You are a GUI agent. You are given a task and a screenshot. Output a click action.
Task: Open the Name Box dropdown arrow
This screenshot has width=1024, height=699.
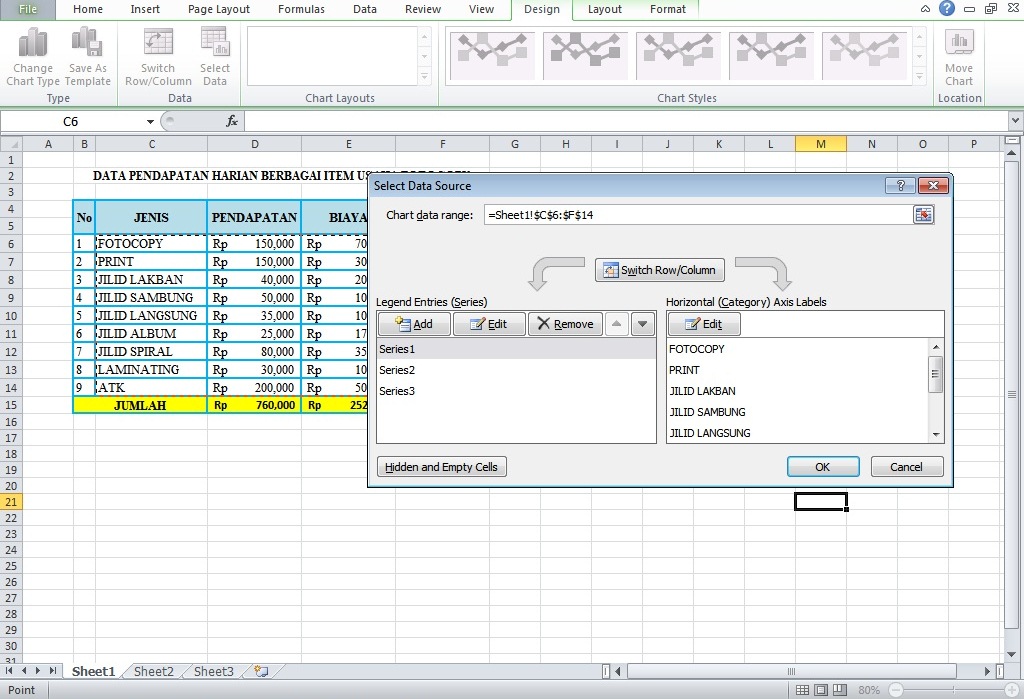click(x=150, y=122)
